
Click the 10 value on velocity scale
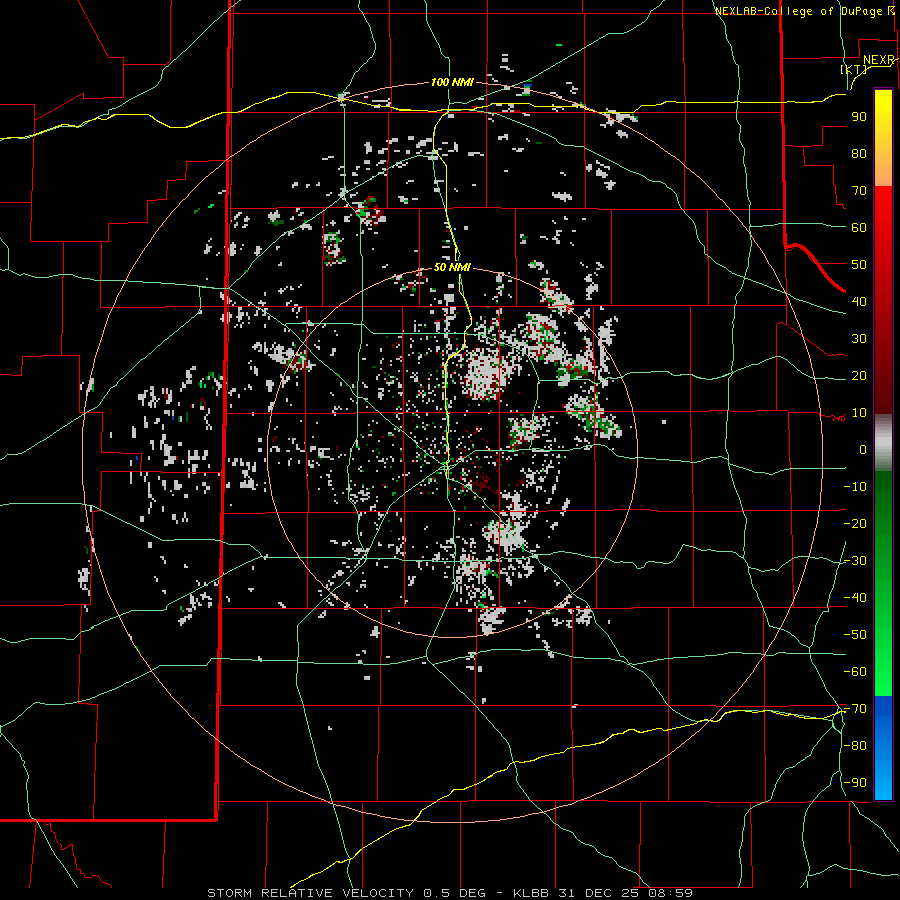(x=859, y=413)
